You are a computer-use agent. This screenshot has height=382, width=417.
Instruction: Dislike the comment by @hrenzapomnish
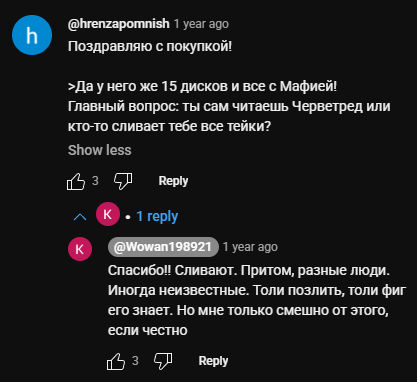123,181
